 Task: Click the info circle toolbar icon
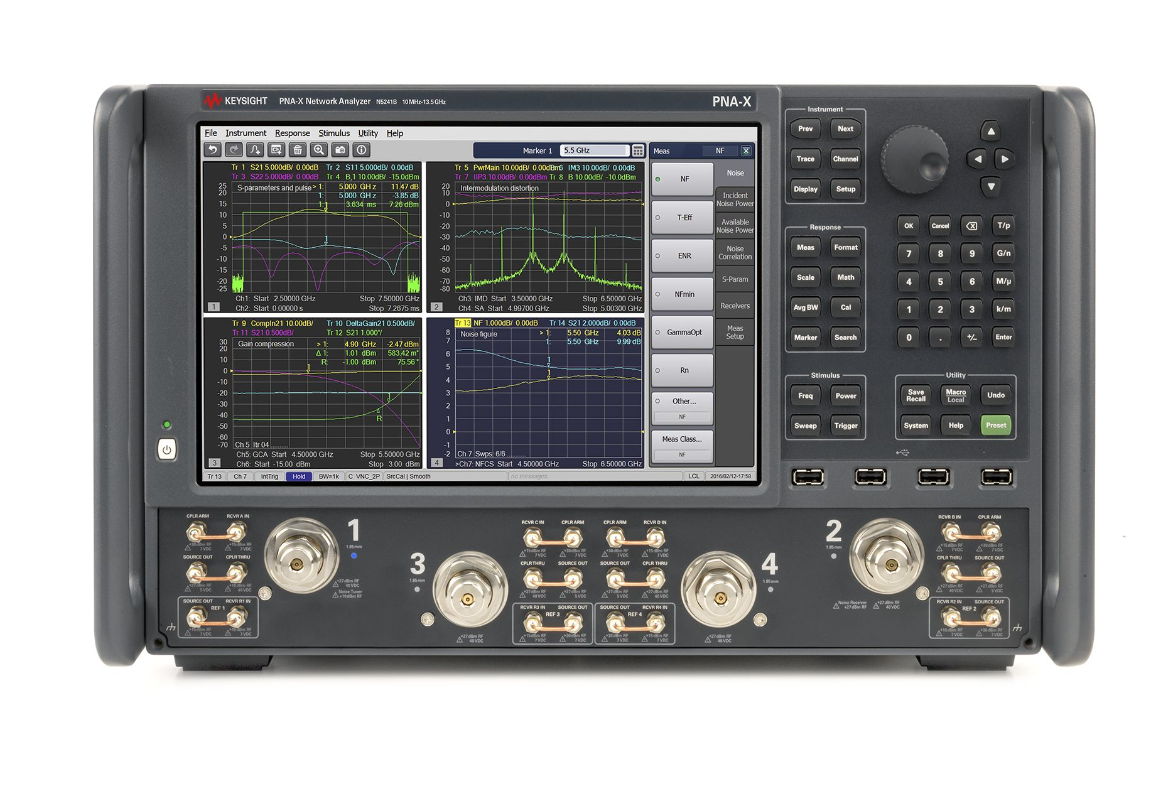click(x=362, y=149)
